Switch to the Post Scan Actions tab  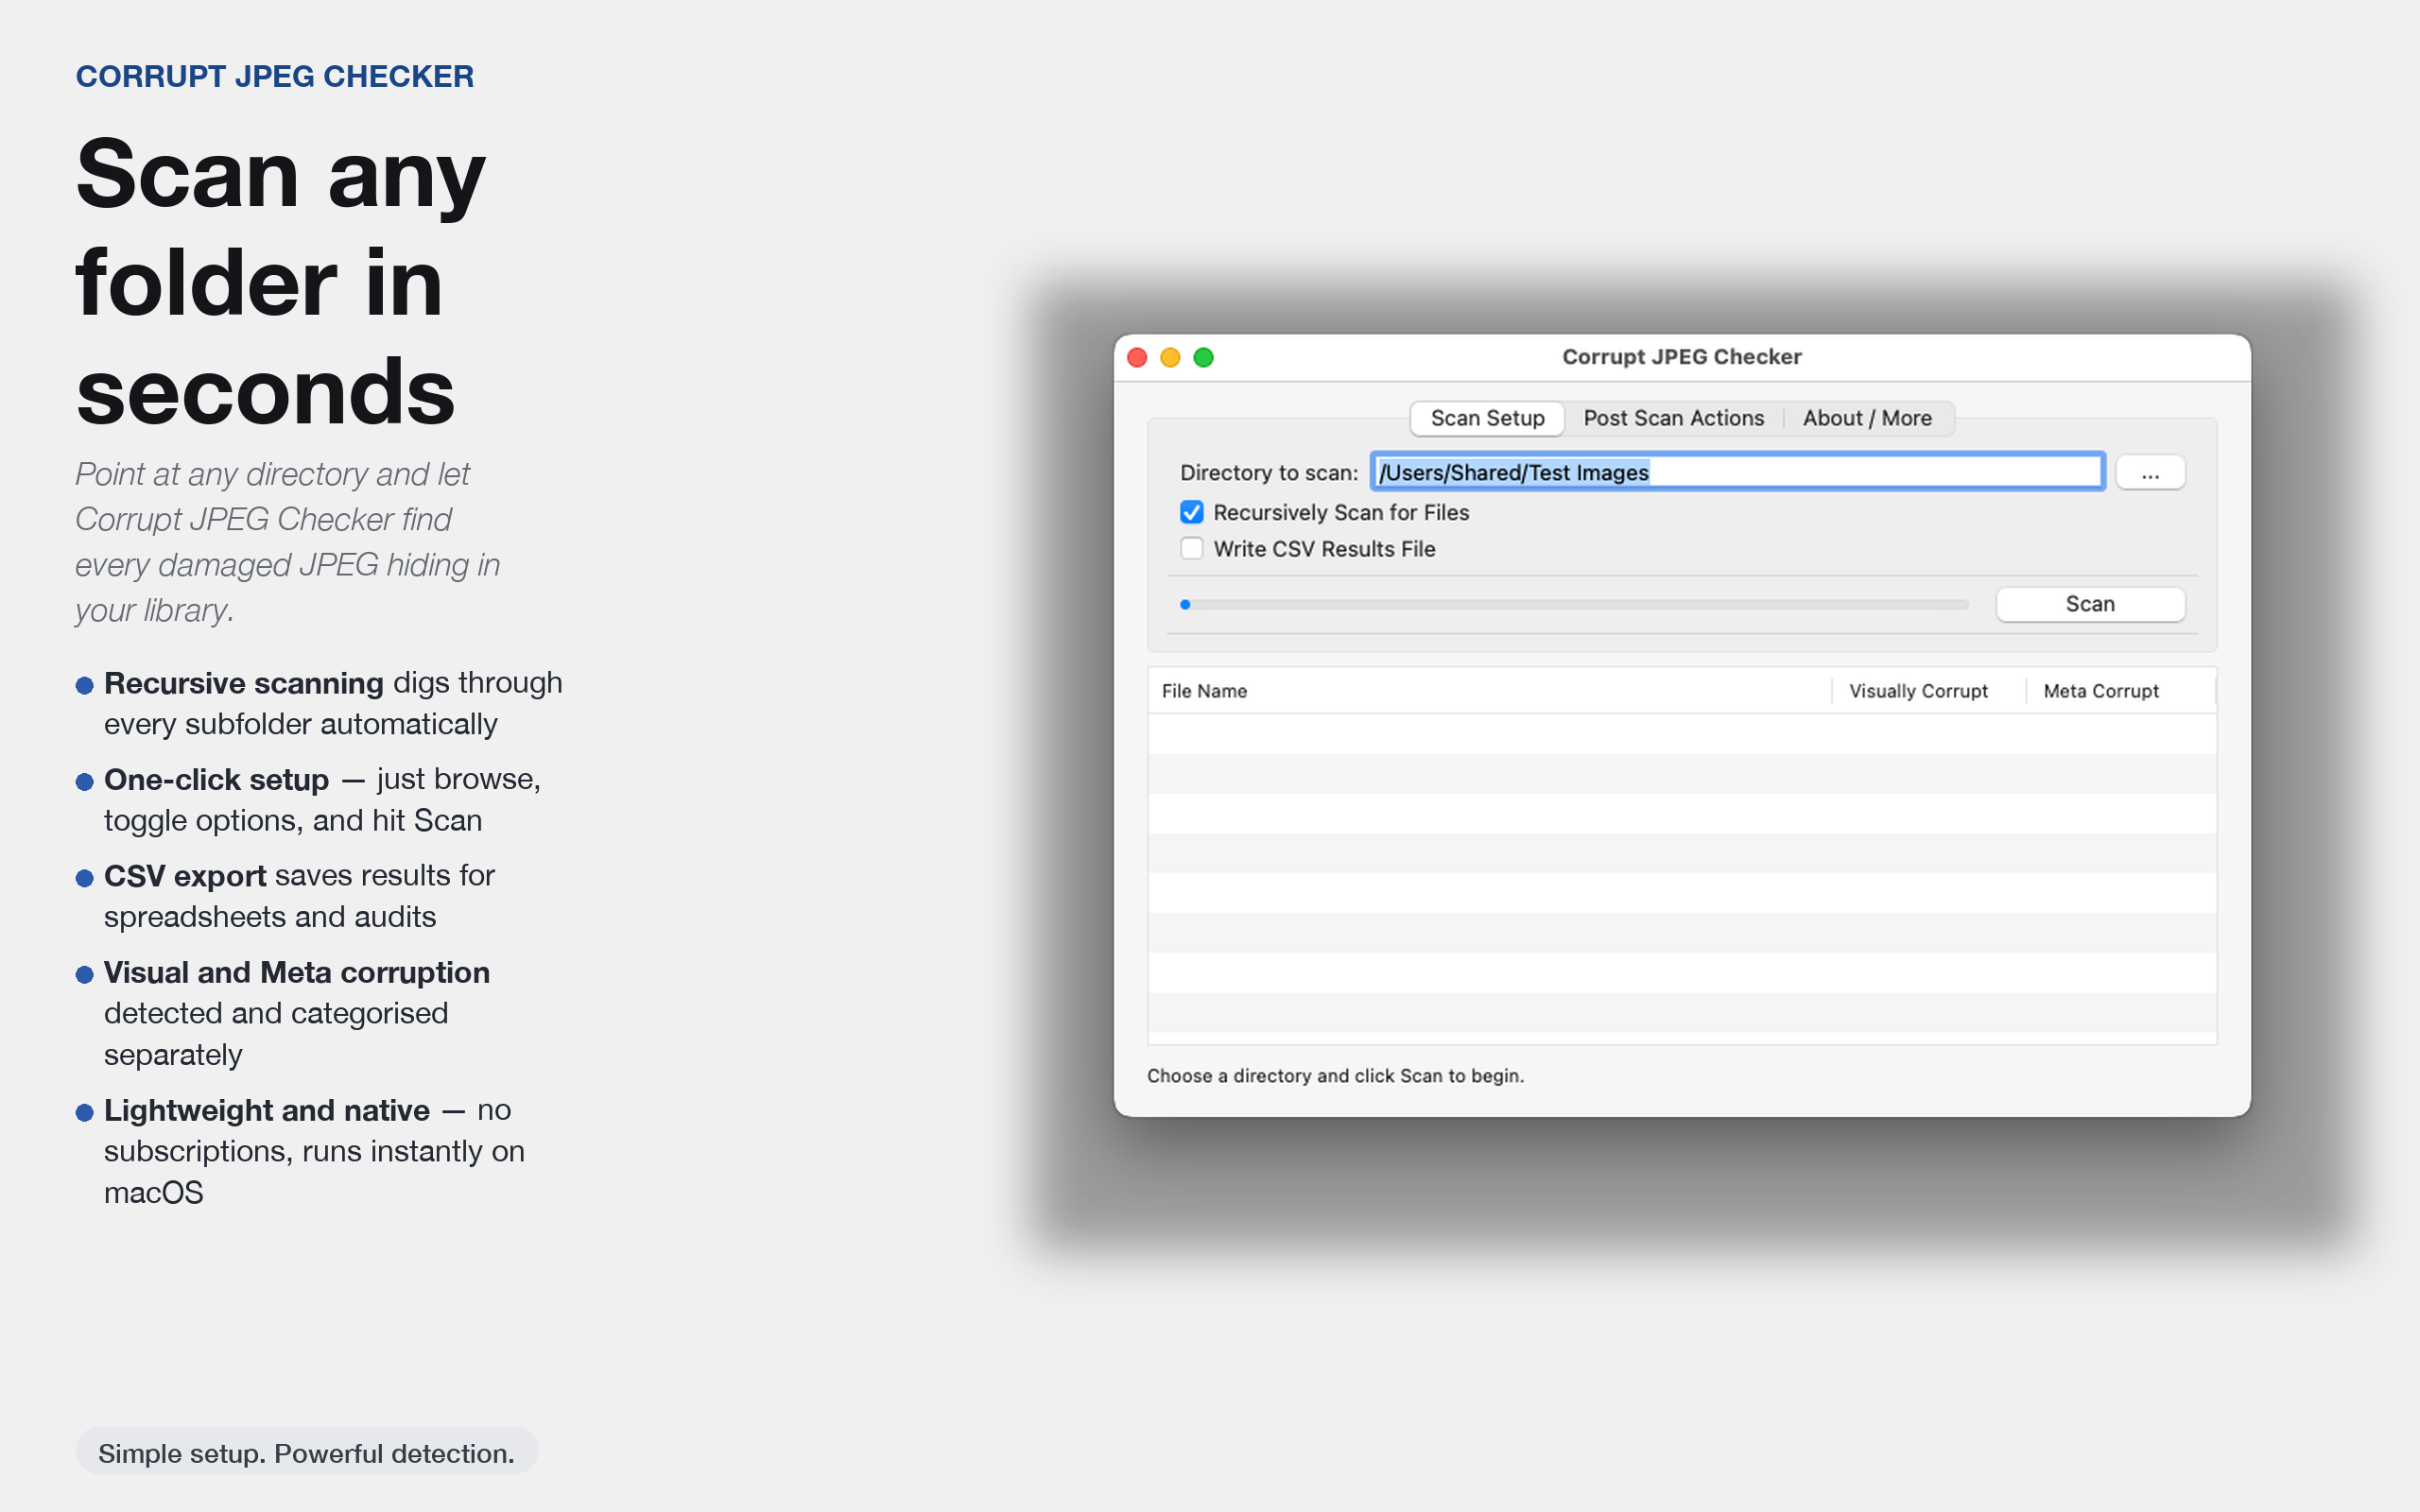[x=1674, y=418]
